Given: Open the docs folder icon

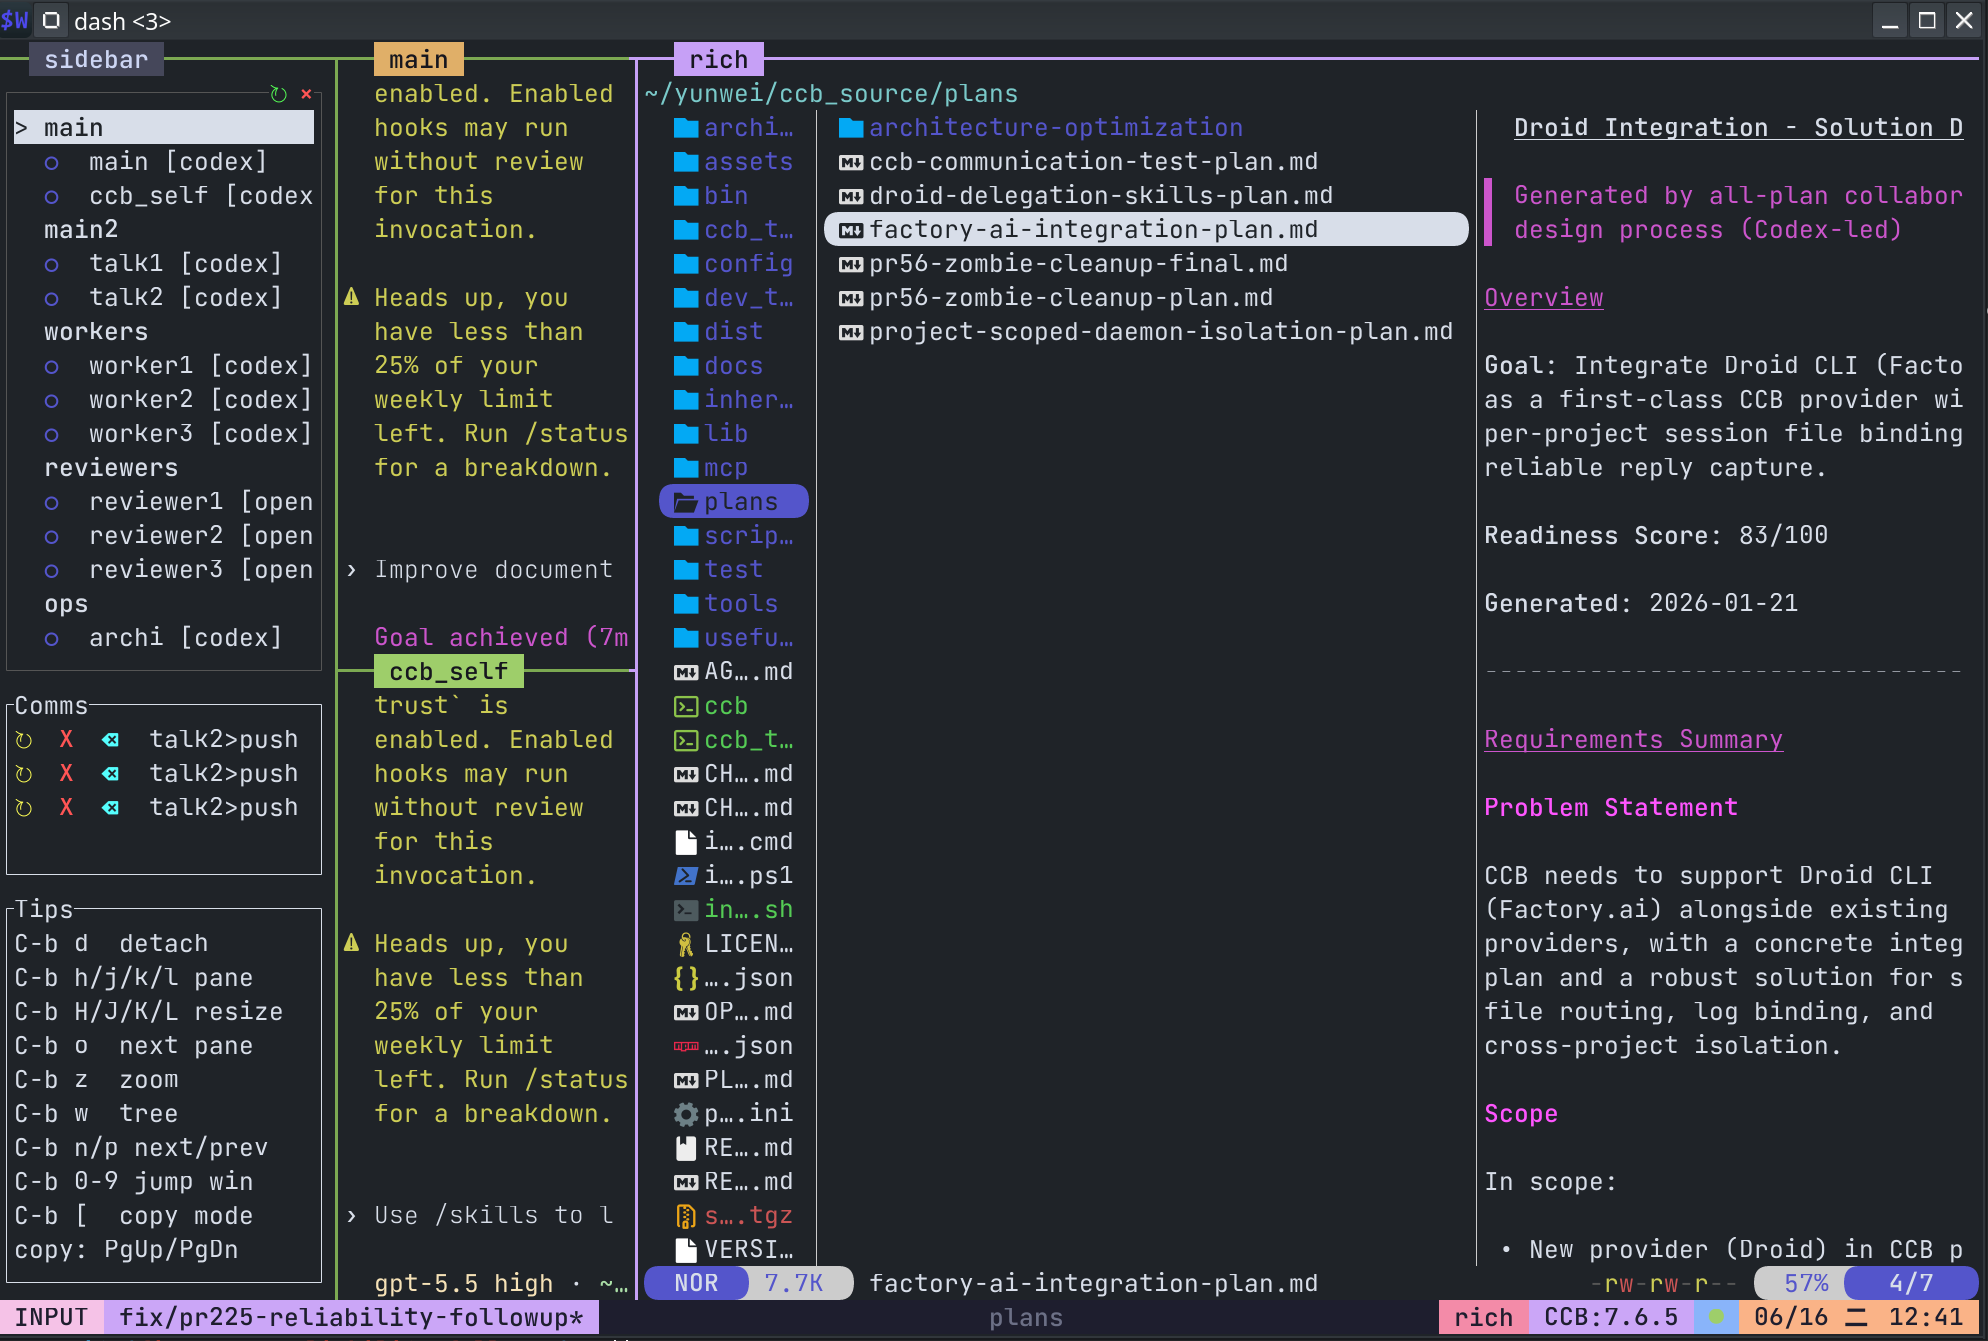Looking at the screenshot, I should click(x=686, y=366).
